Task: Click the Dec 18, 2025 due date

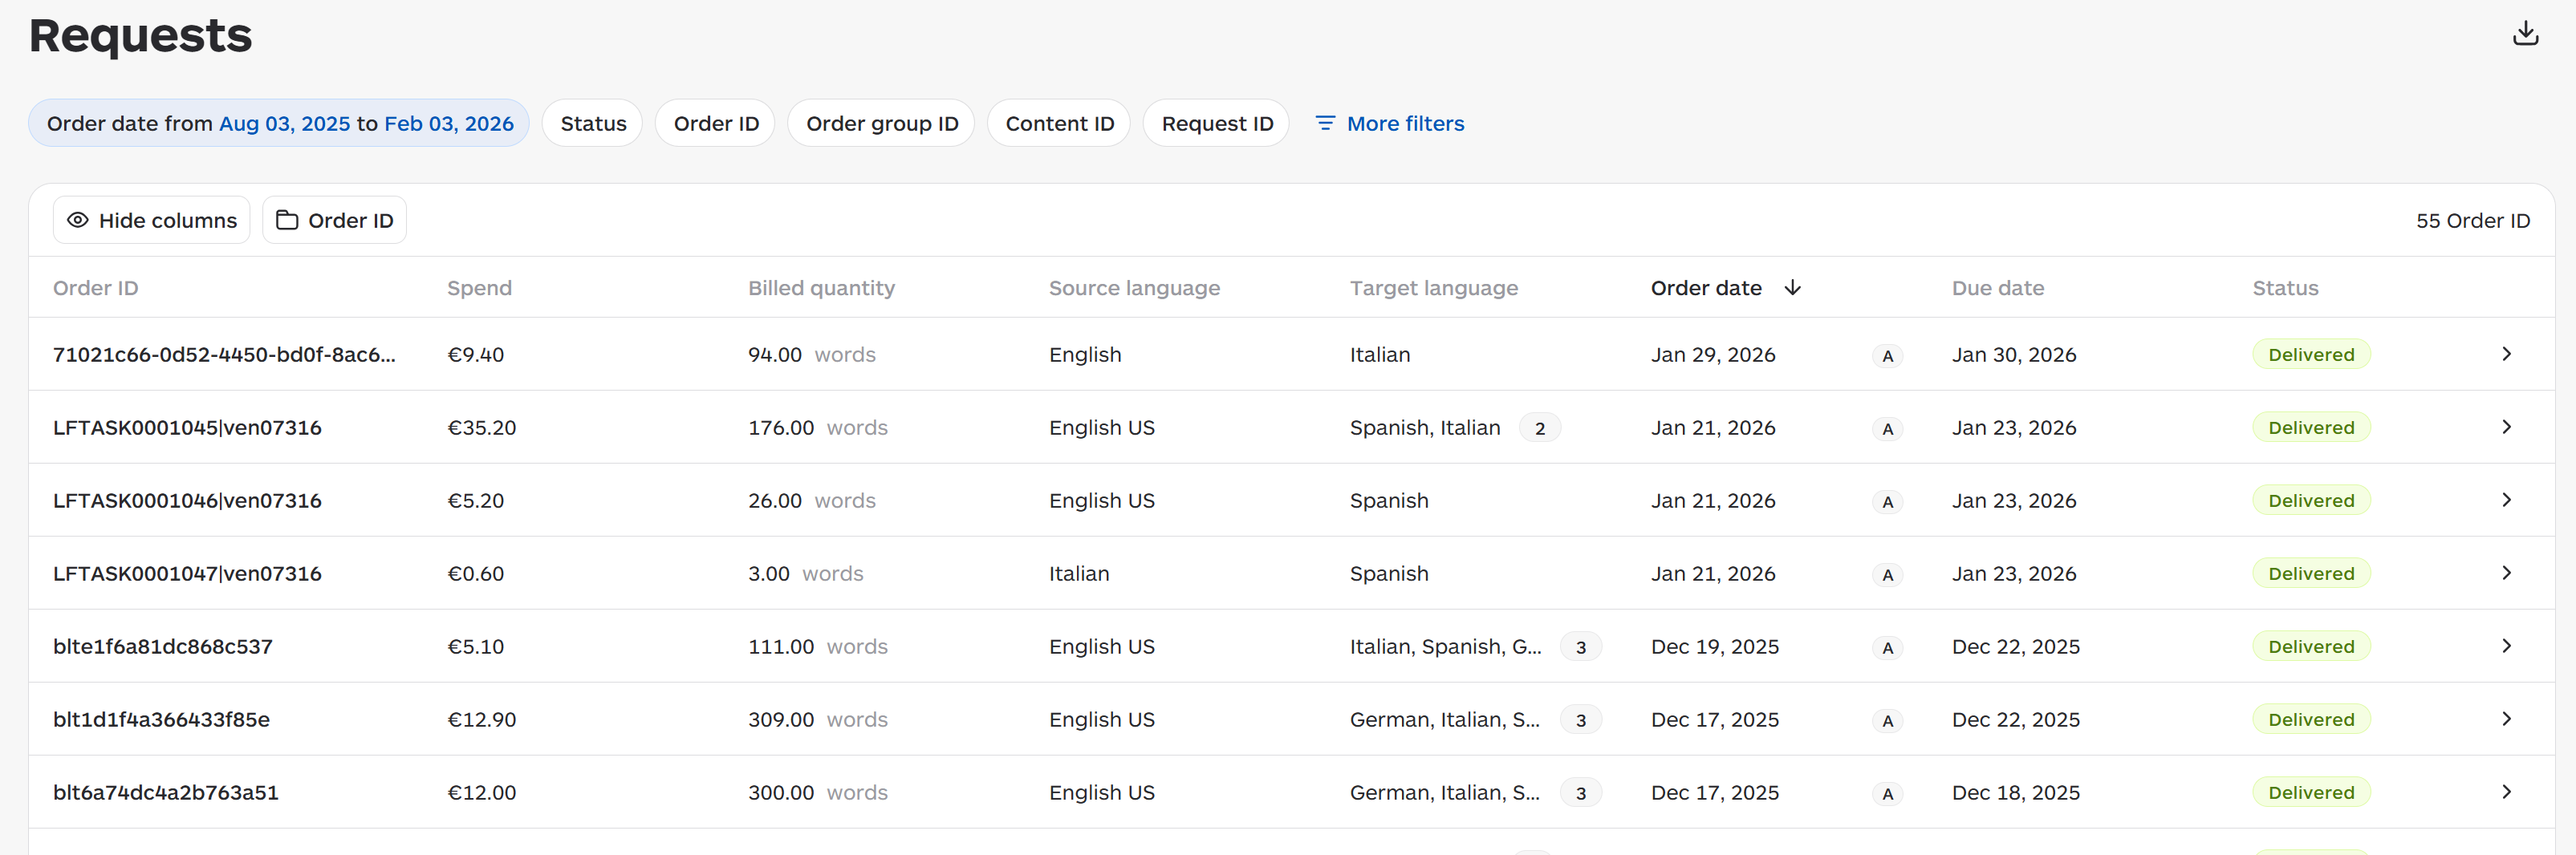Action: tap(2016, 793)
